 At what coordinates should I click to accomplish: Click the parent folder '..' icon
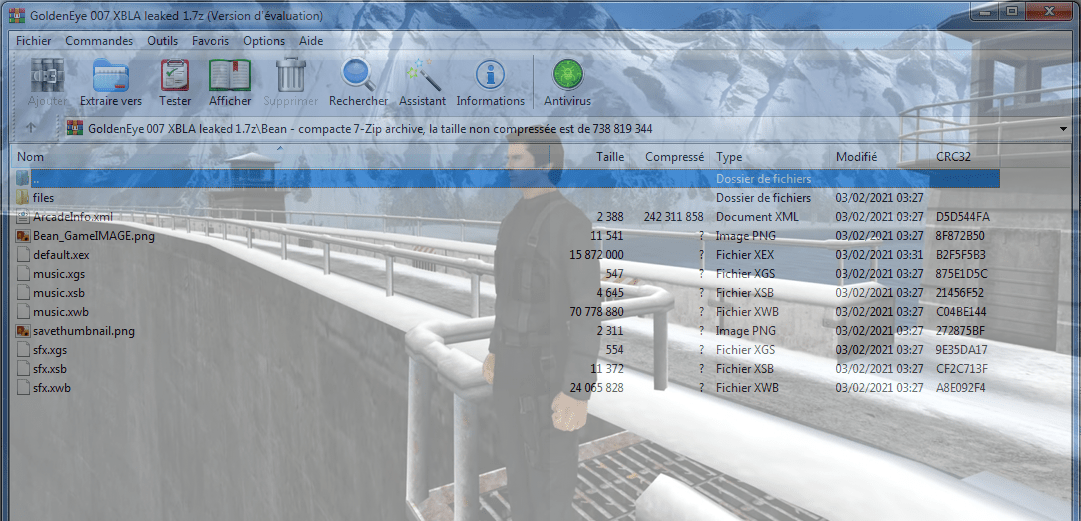(23, 178)
